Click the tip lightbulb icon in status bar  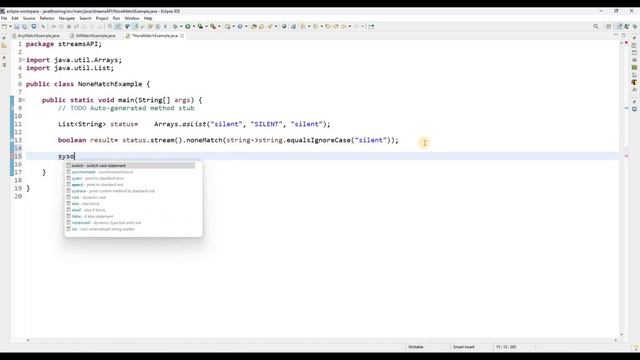[636, 348]
